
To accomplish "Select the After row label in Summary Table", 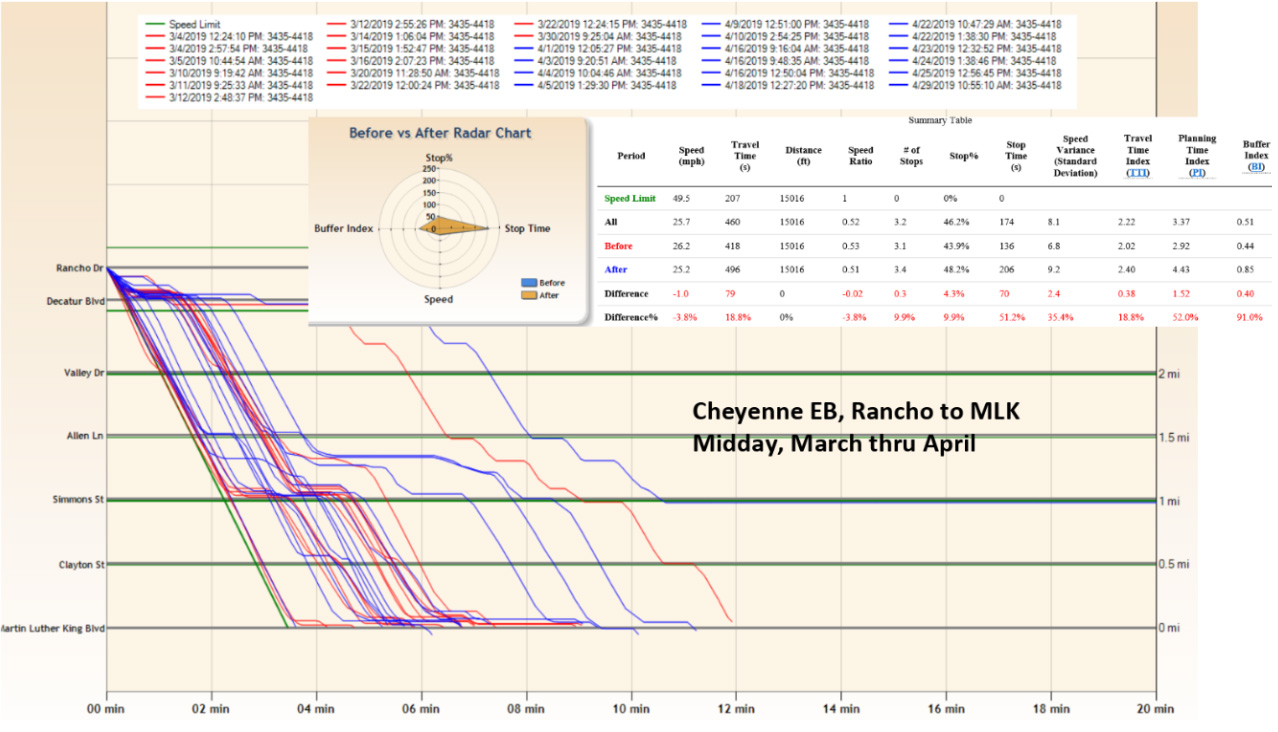I will [616, 270].
